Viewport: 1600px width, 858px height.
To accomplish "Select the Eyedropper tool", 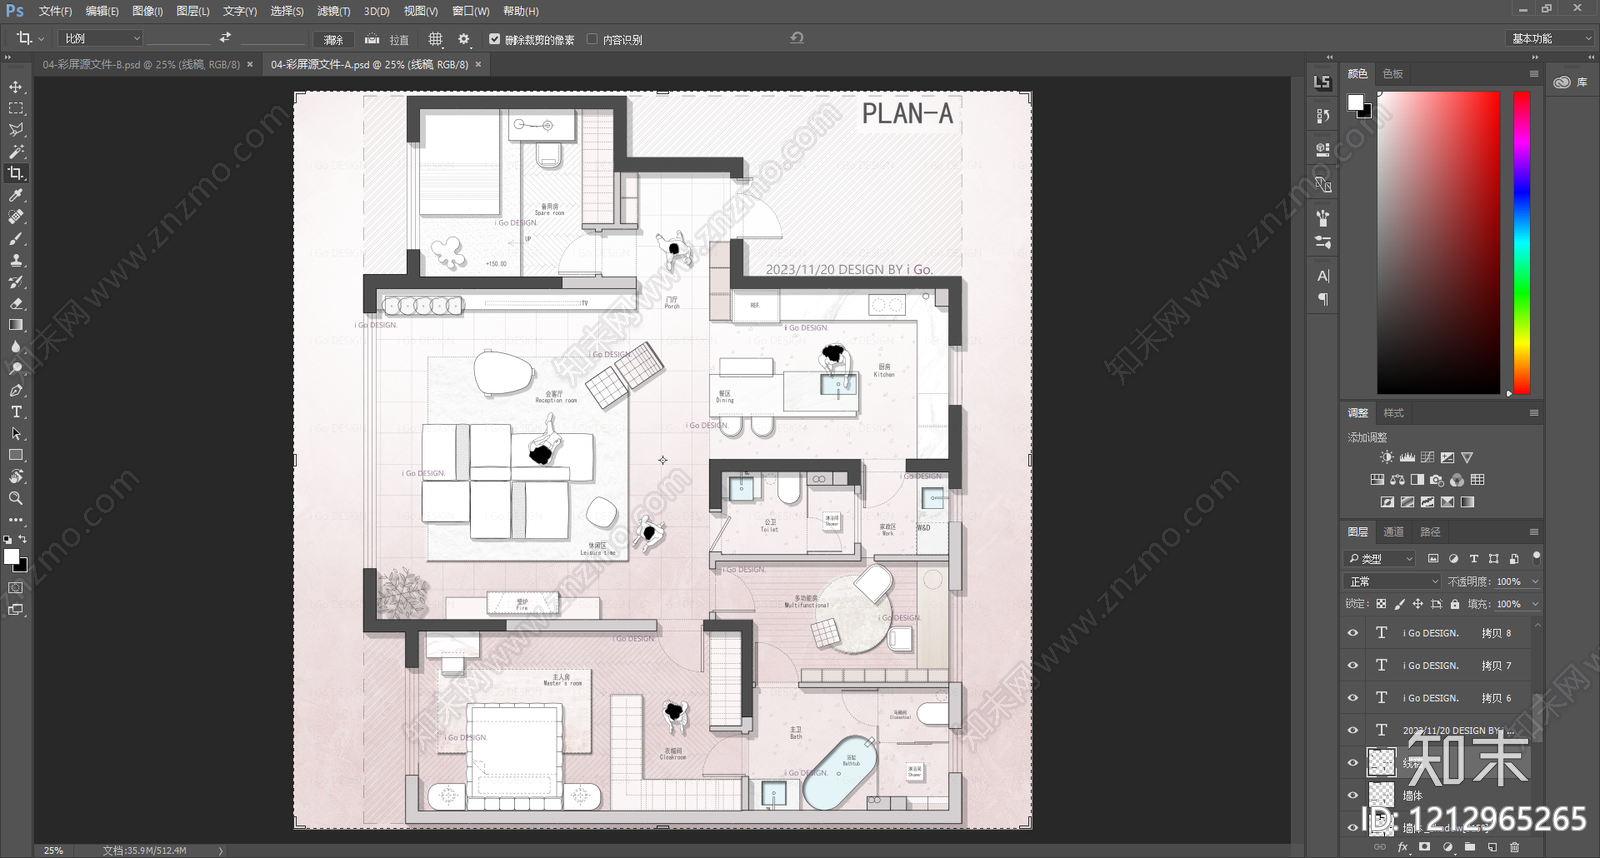I will pos(16,195).
